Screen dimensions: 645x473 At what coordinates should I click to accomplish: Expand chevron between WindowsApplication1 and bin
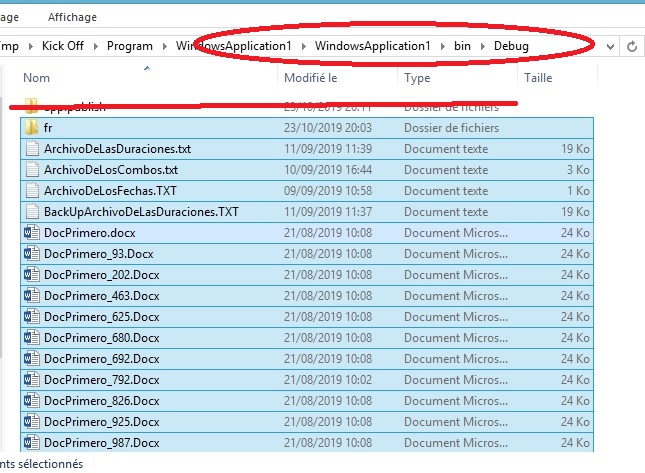point(442,46)
